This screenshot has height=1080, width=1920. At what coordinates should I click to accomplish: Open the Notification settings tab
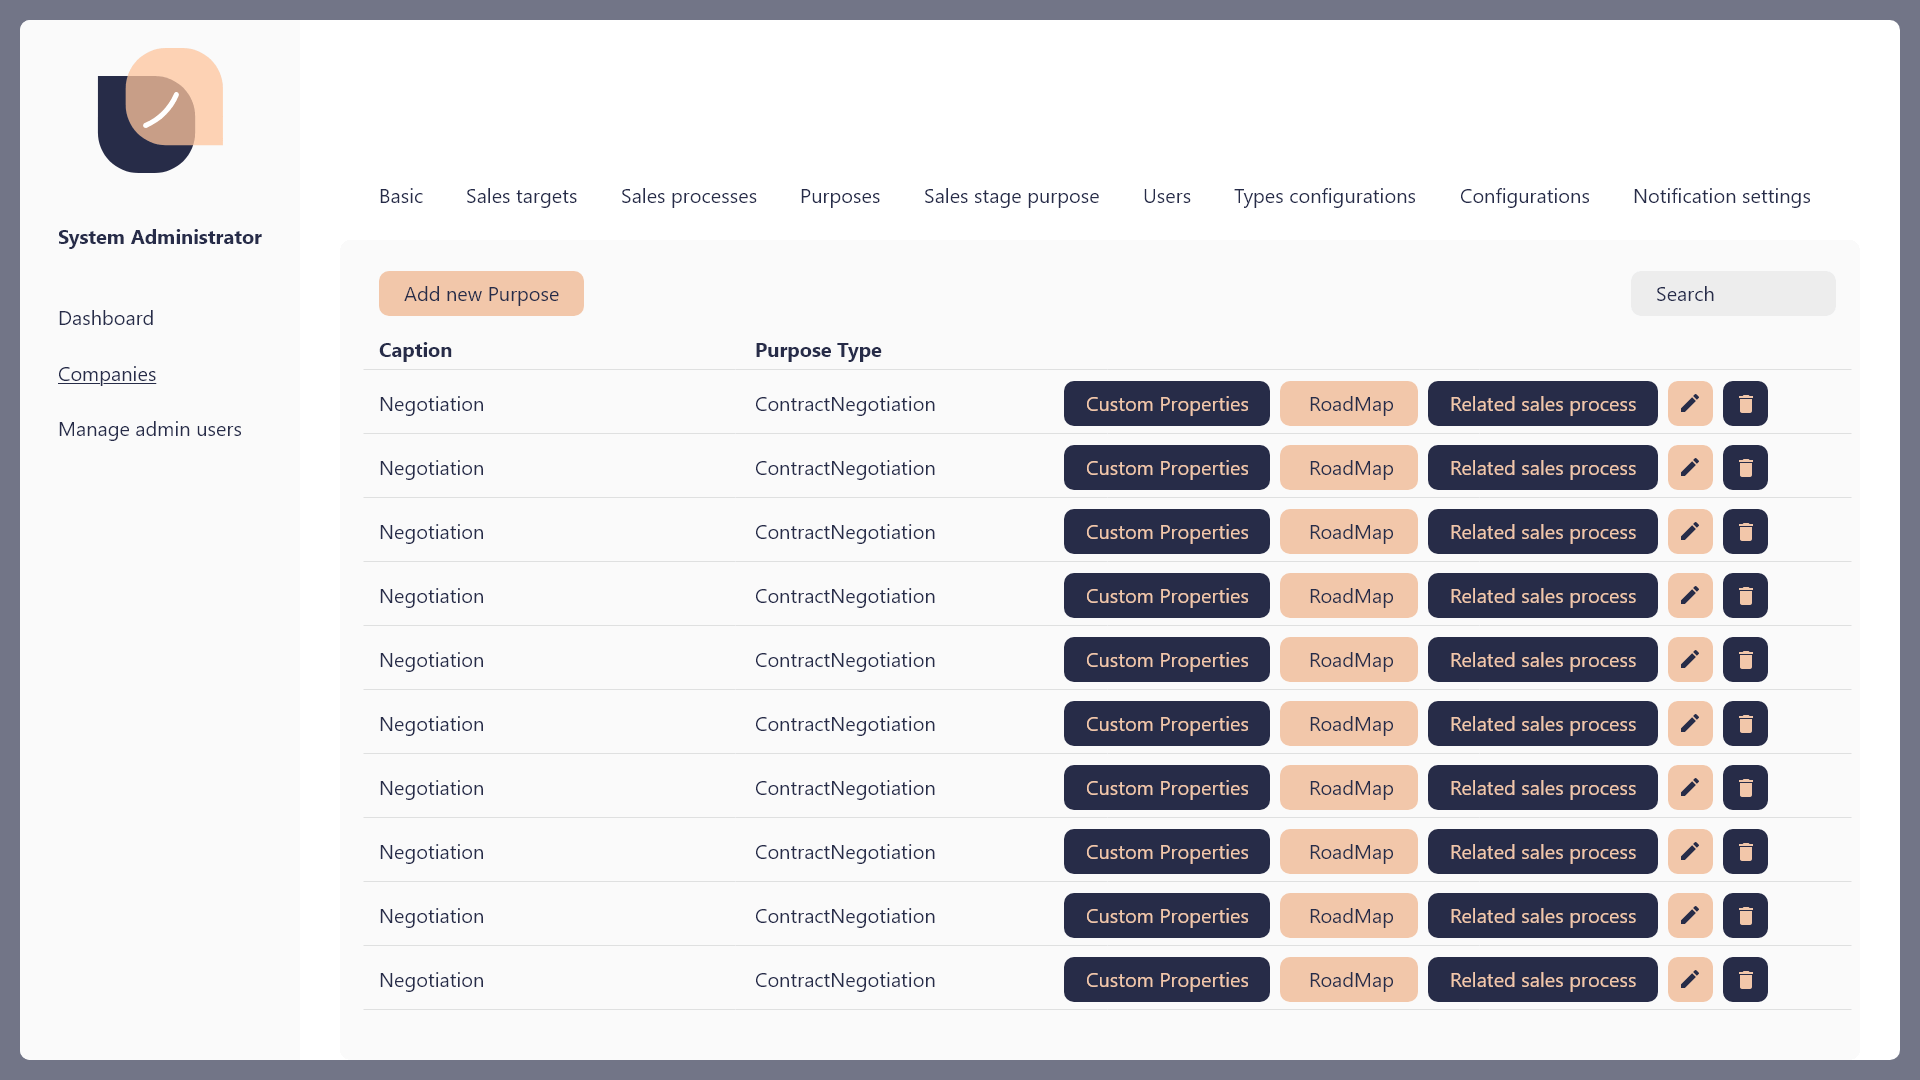(1721, 196)
